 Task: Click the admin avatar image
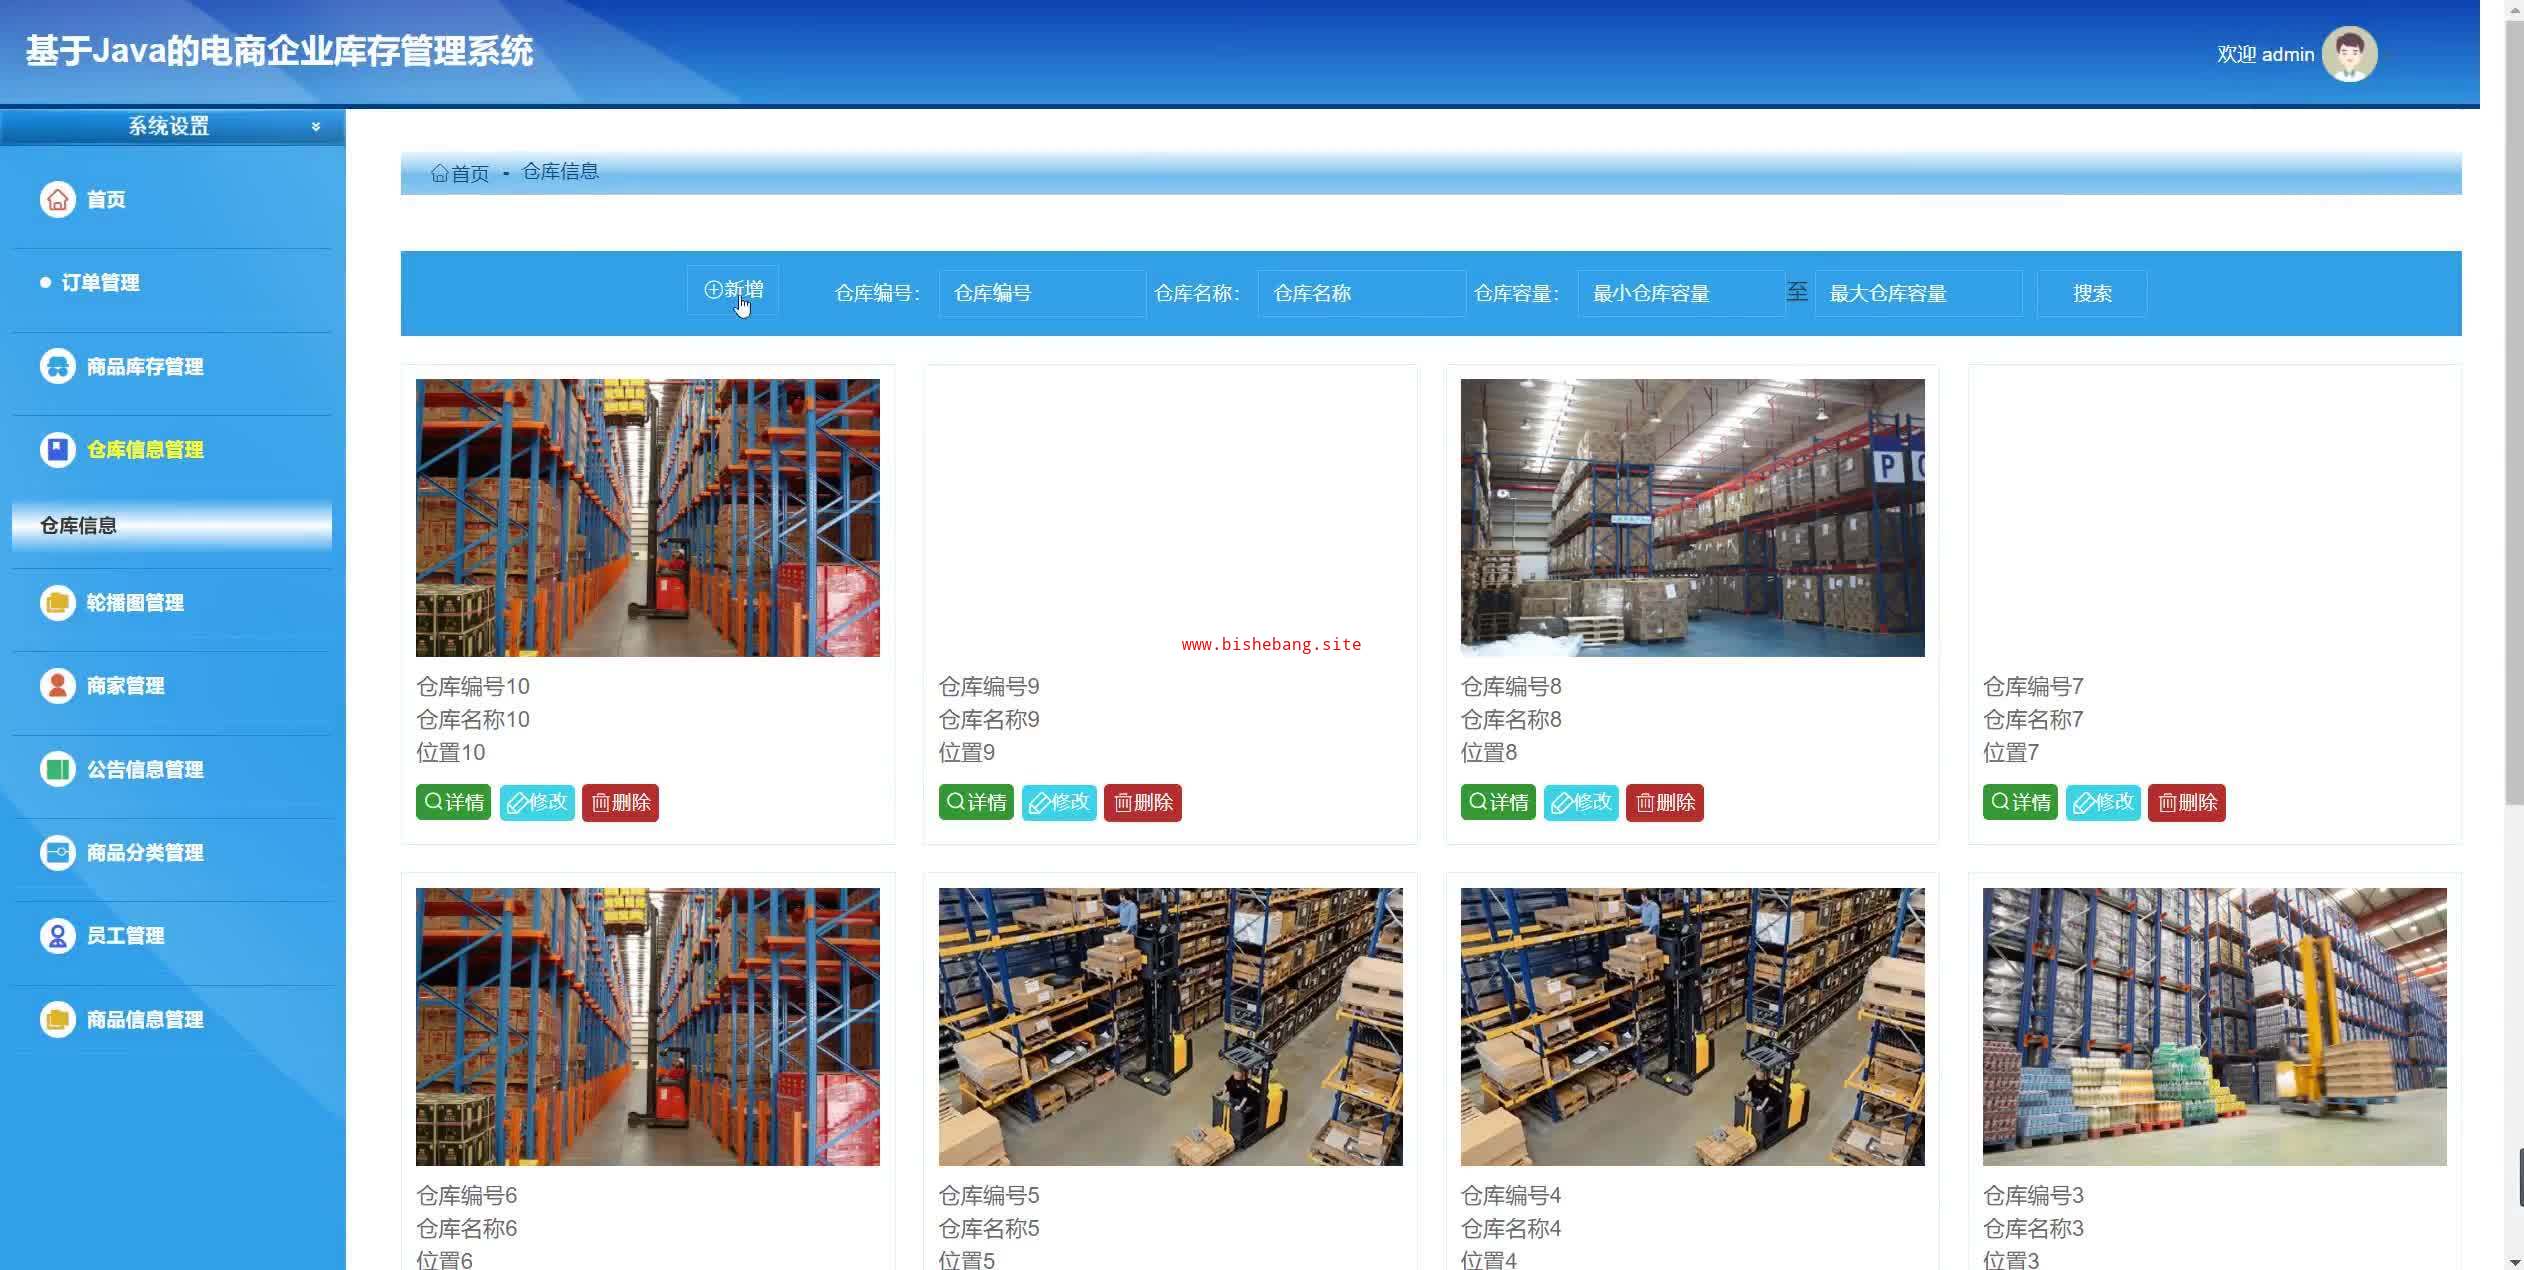pyautogui.click(x=2349, y=54)
